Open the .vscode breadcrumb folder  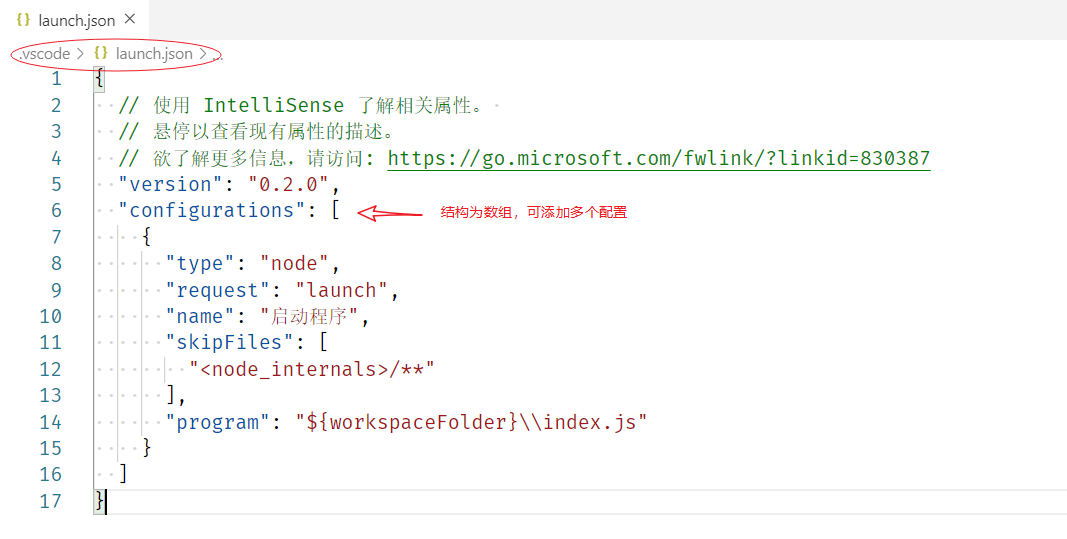tap(44, 53)
